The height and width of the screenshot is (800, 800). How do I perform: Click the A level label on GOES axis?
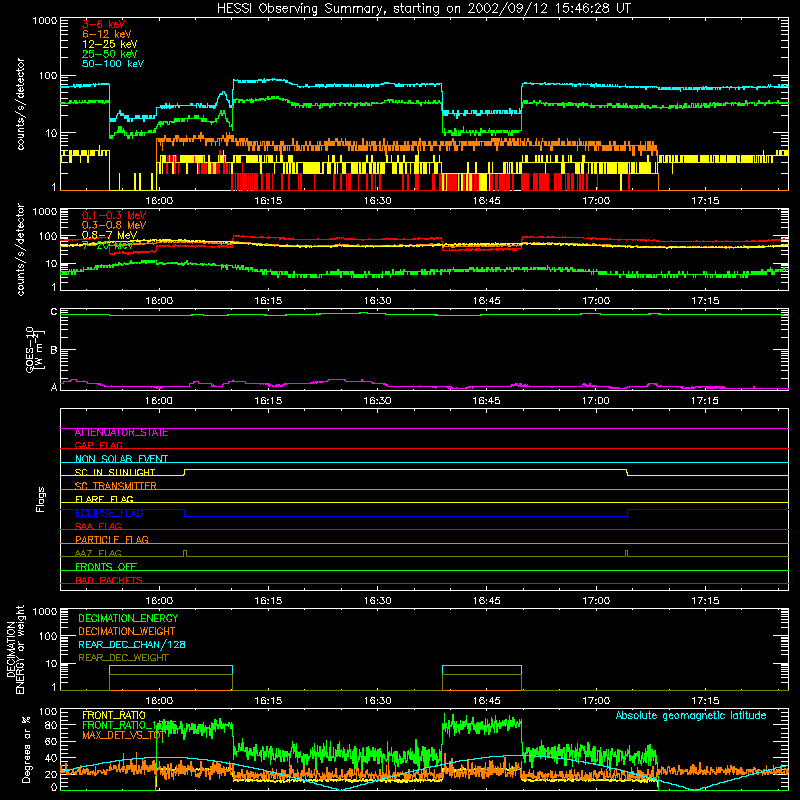pos(54,387)
